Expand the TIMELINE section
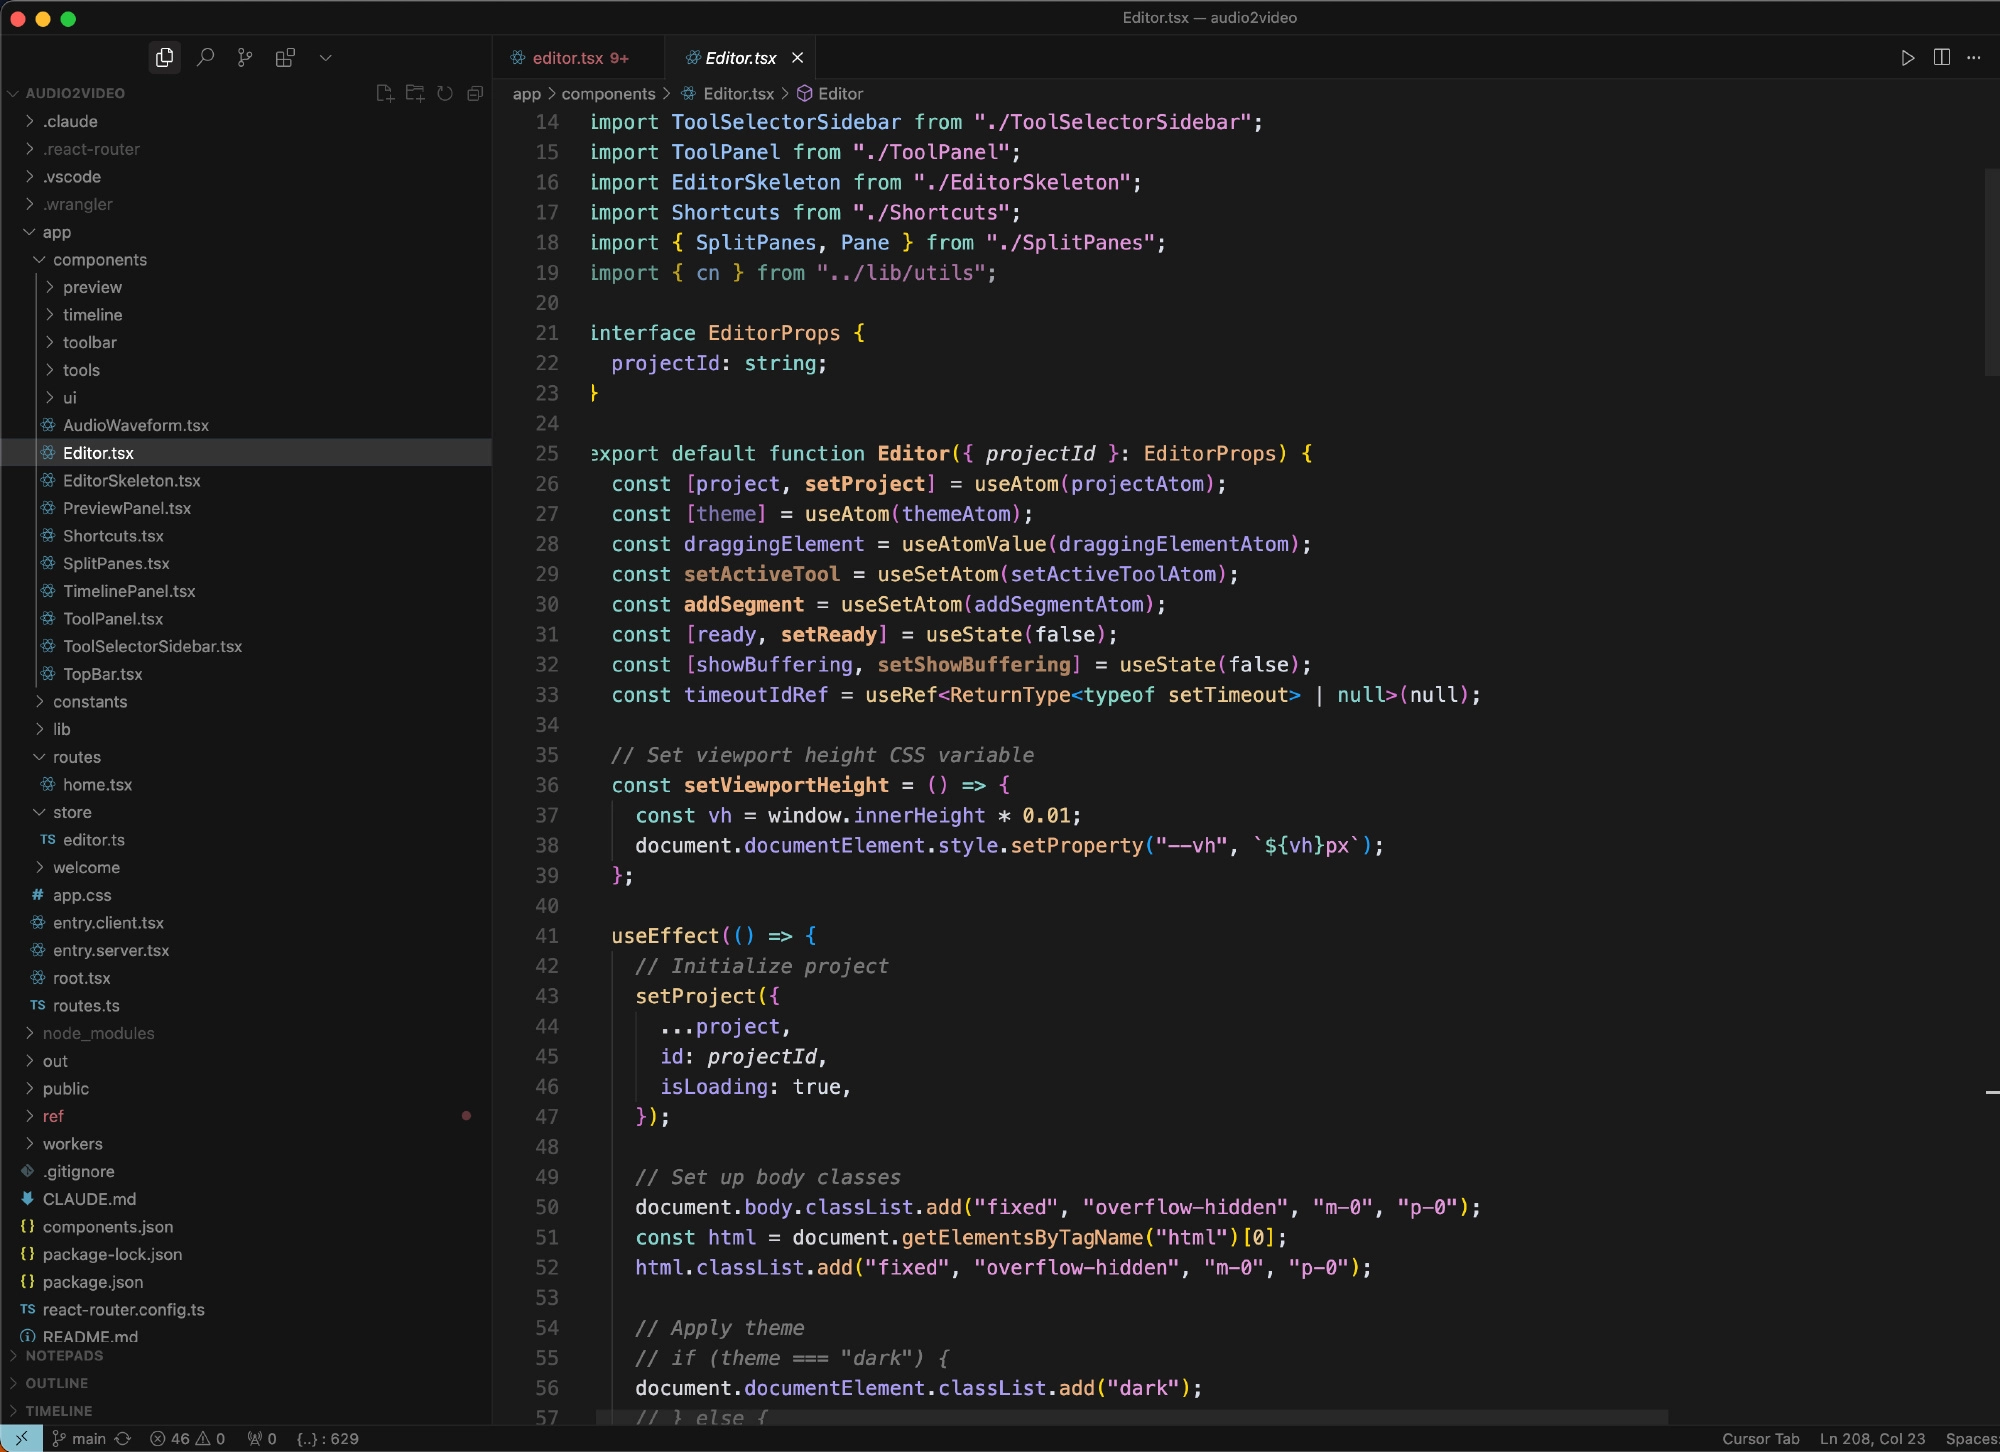Screen dimensions: 2000x1452 (x=58, y=1411)
